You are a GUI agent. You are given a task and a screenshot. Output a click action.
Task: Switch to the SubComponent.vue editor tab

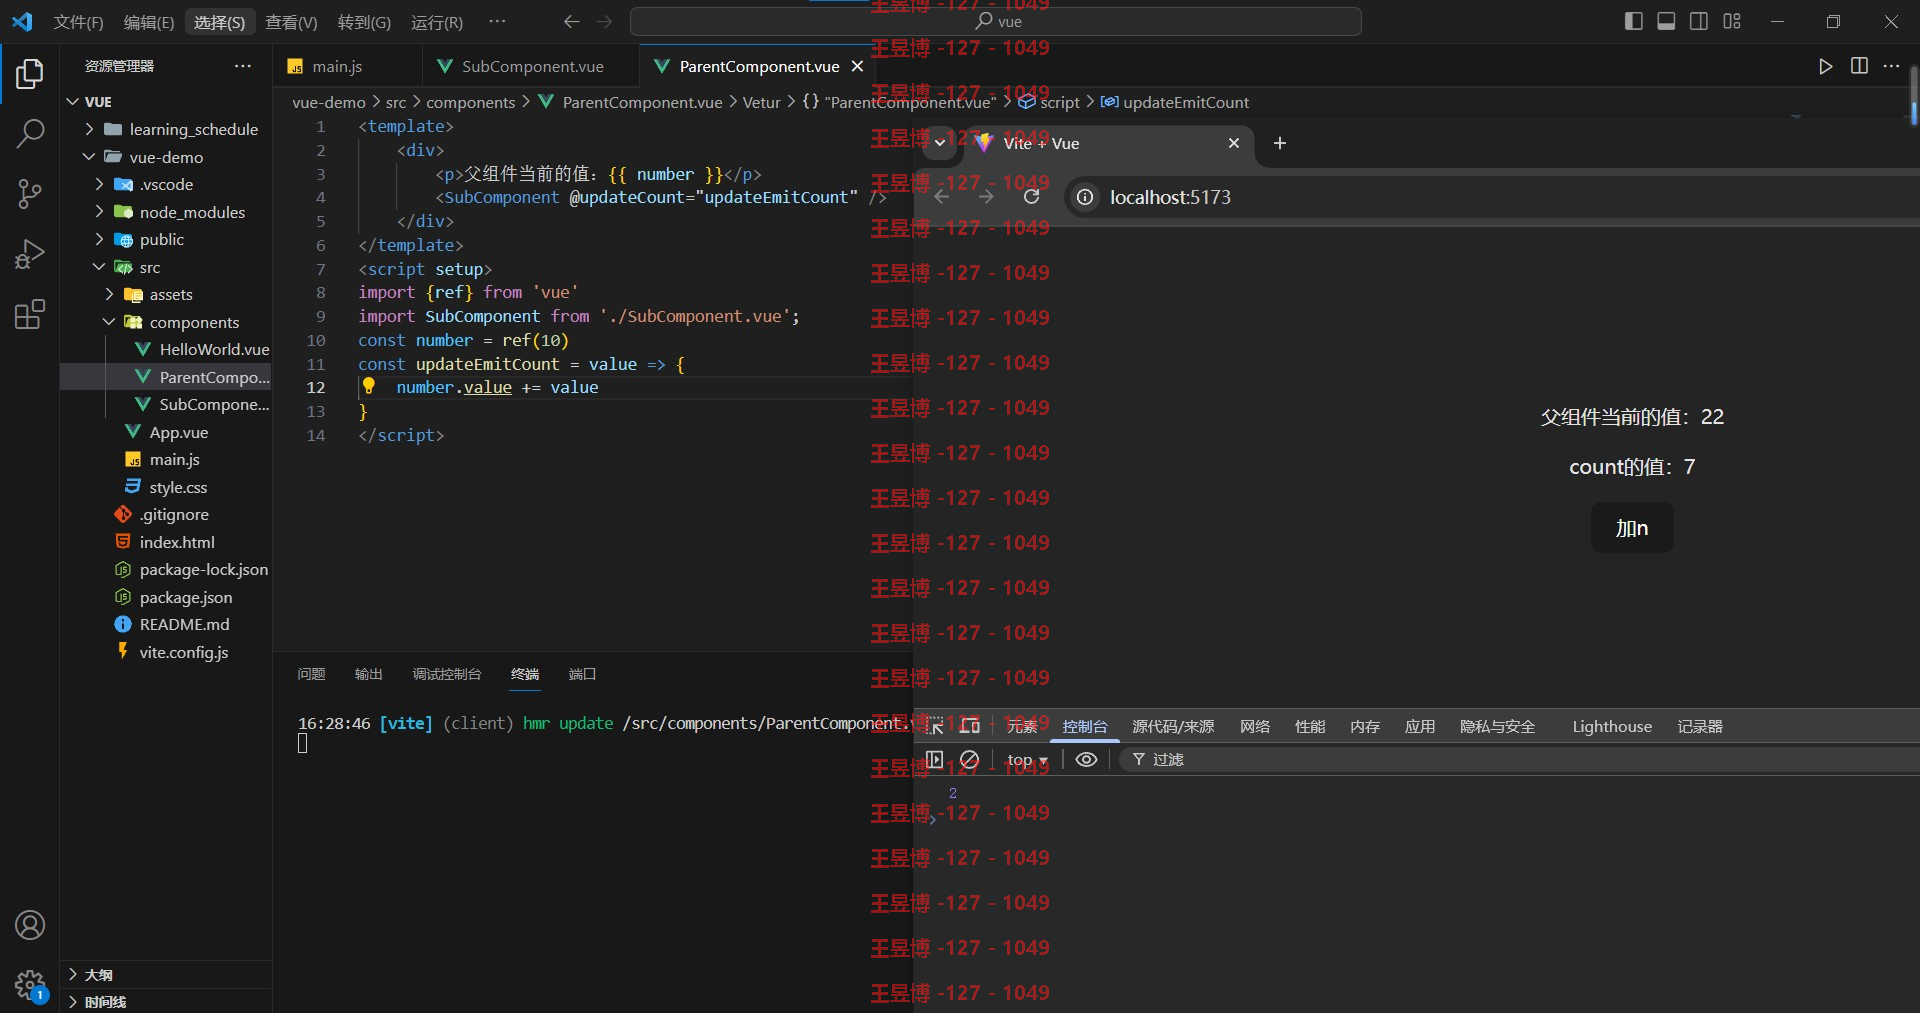pos(532,66)
